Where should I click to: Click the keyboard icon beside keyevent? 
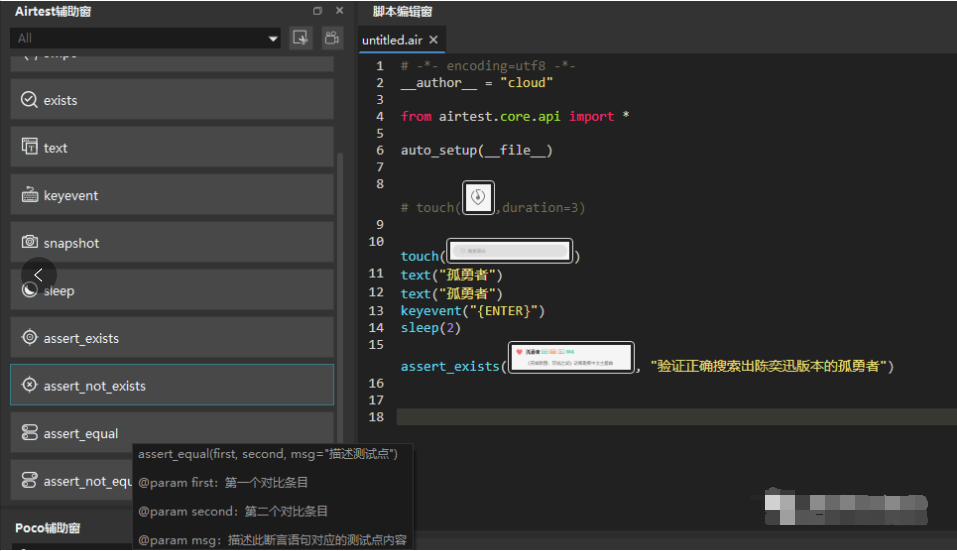29,195
